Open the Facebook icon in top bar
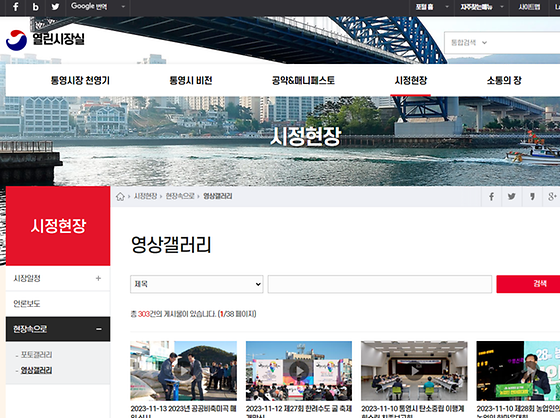This screenshot has width=560, height=418. (15, 7)
